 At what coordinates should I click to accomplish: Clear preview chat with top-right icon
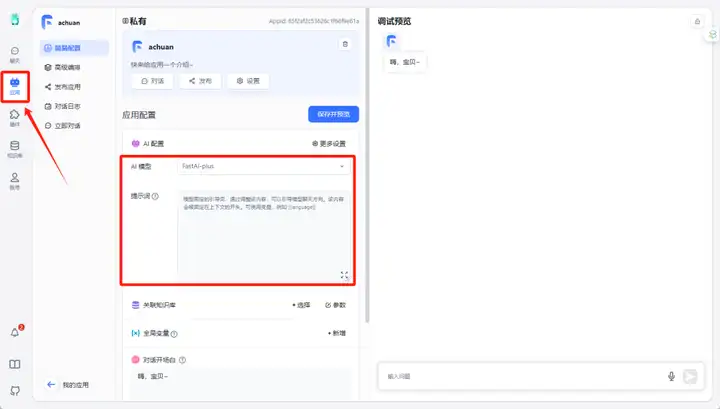pyautogui.click(x=697, y=21)
